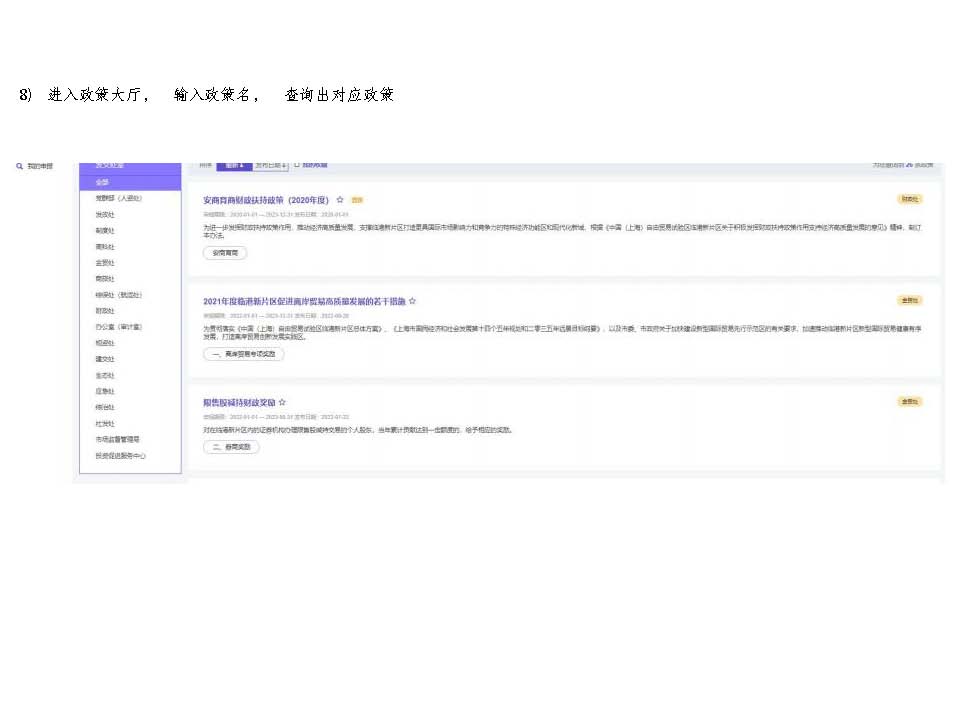Click the pill button under 限售股减持财政奖励
The width and height of the screenshot is (960, 720).
(x=231, y=447)
